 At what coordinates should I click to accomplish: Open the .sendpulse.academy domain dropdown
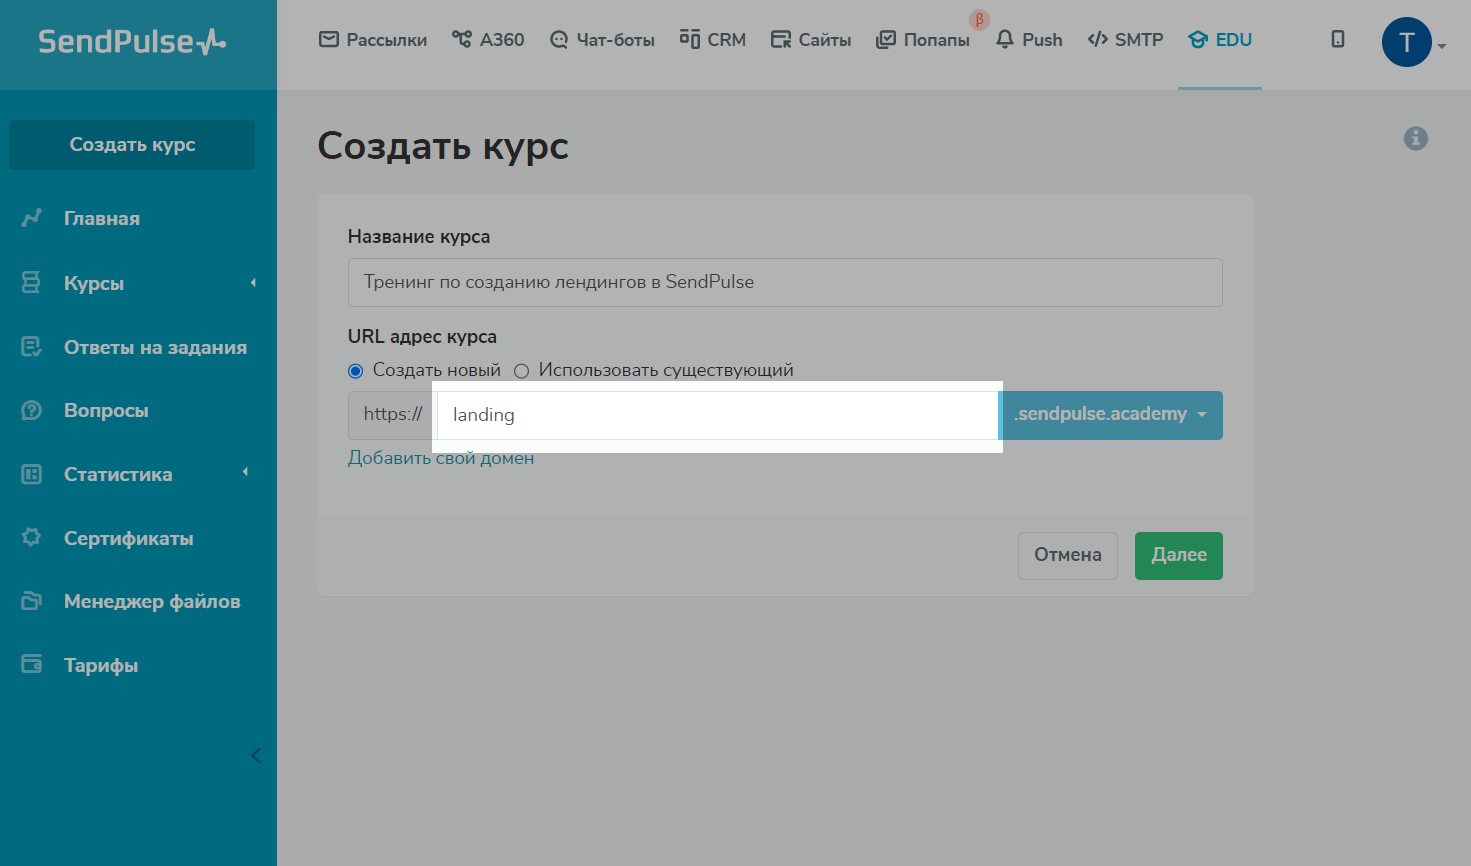click(1111, 415)
